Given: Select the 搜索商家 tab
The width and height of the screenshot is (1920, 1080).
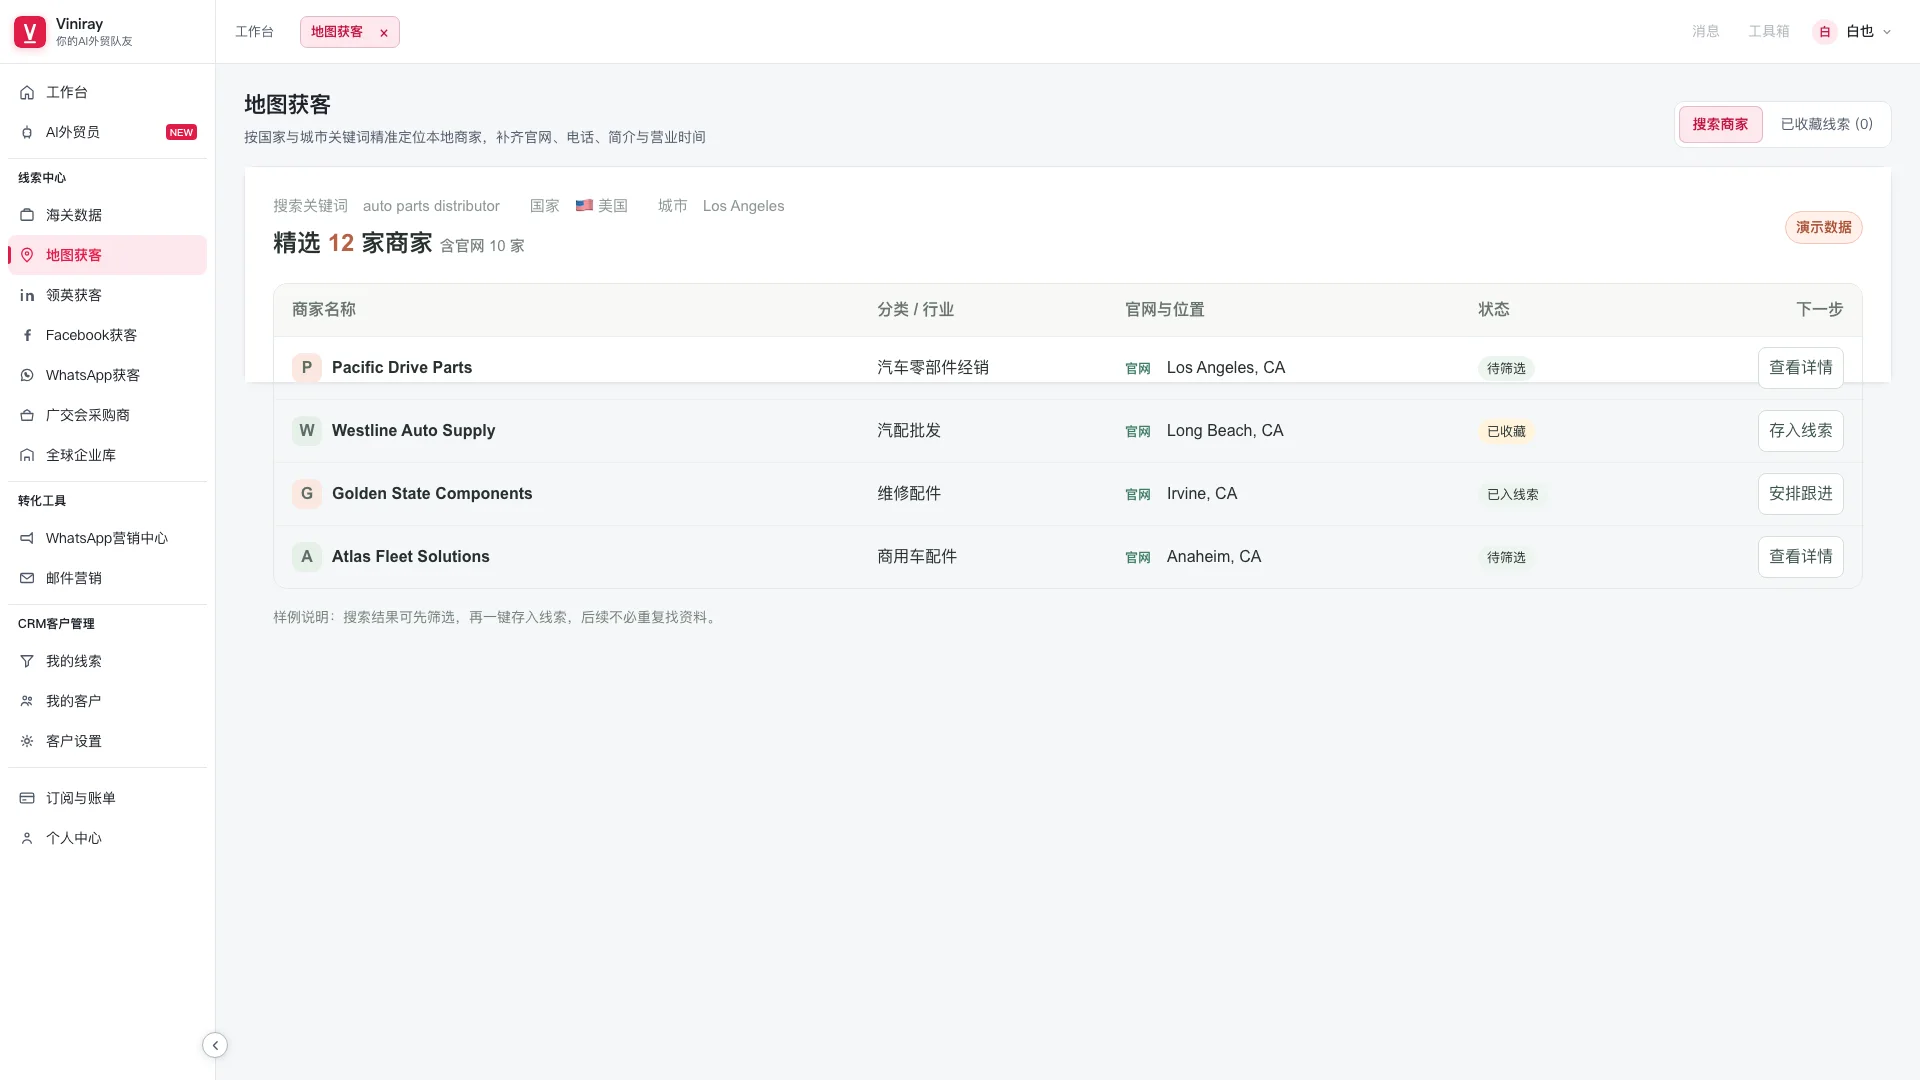Looking at the screenshot, I should [1720, 124].
